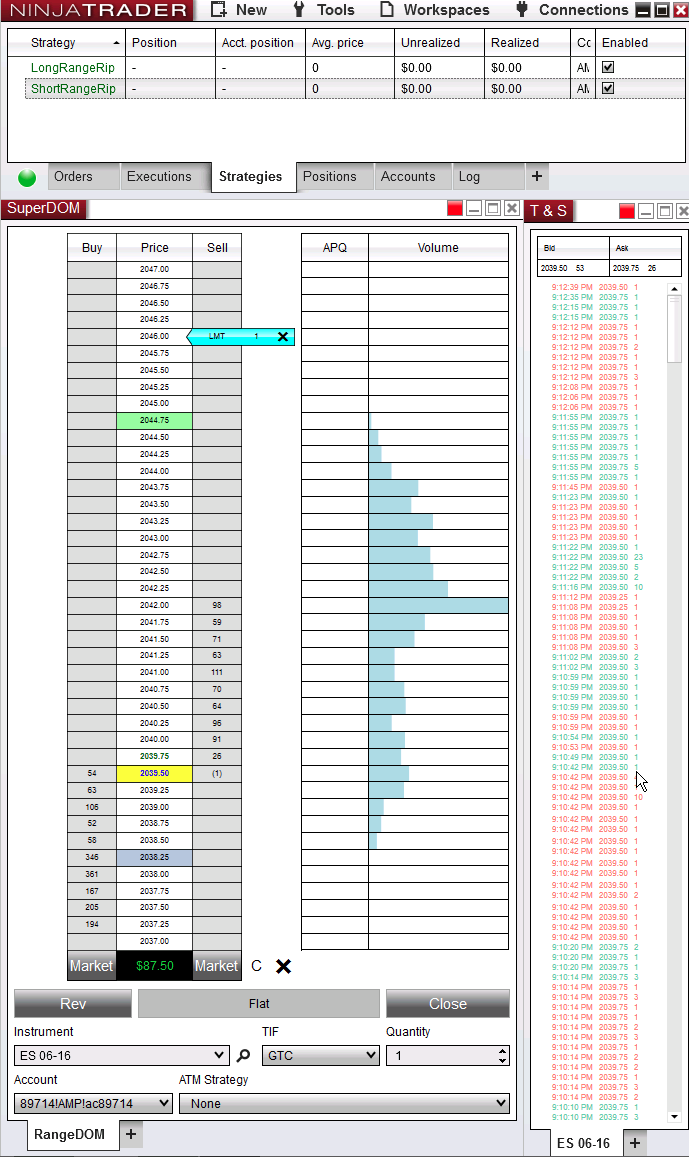The height and width of the screenshot is (1157, 689).
Task: Click the Close position button
Action: click(x=448, y=1004)
